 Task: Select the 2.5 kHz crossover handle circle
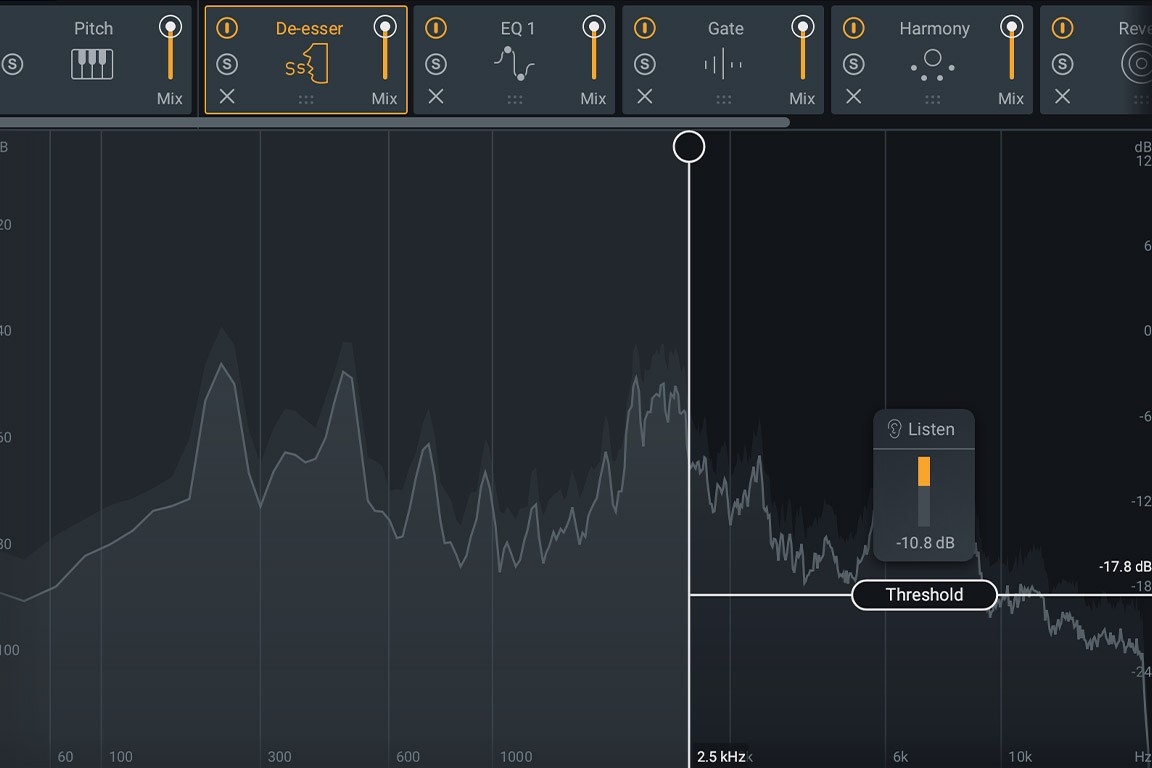[x=689, y=146]
